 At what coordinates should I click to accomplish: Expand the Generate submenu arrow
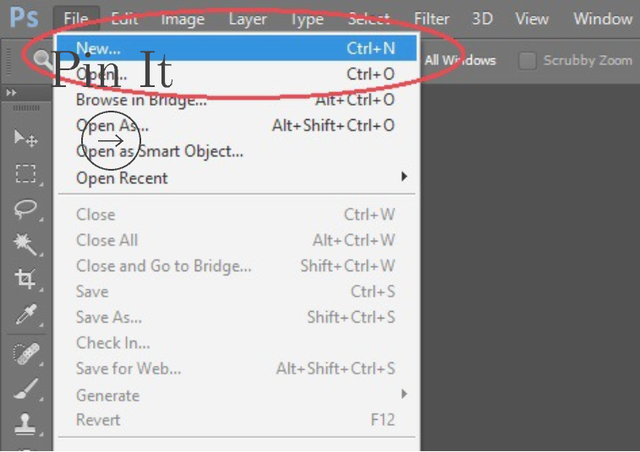point(404,394)
